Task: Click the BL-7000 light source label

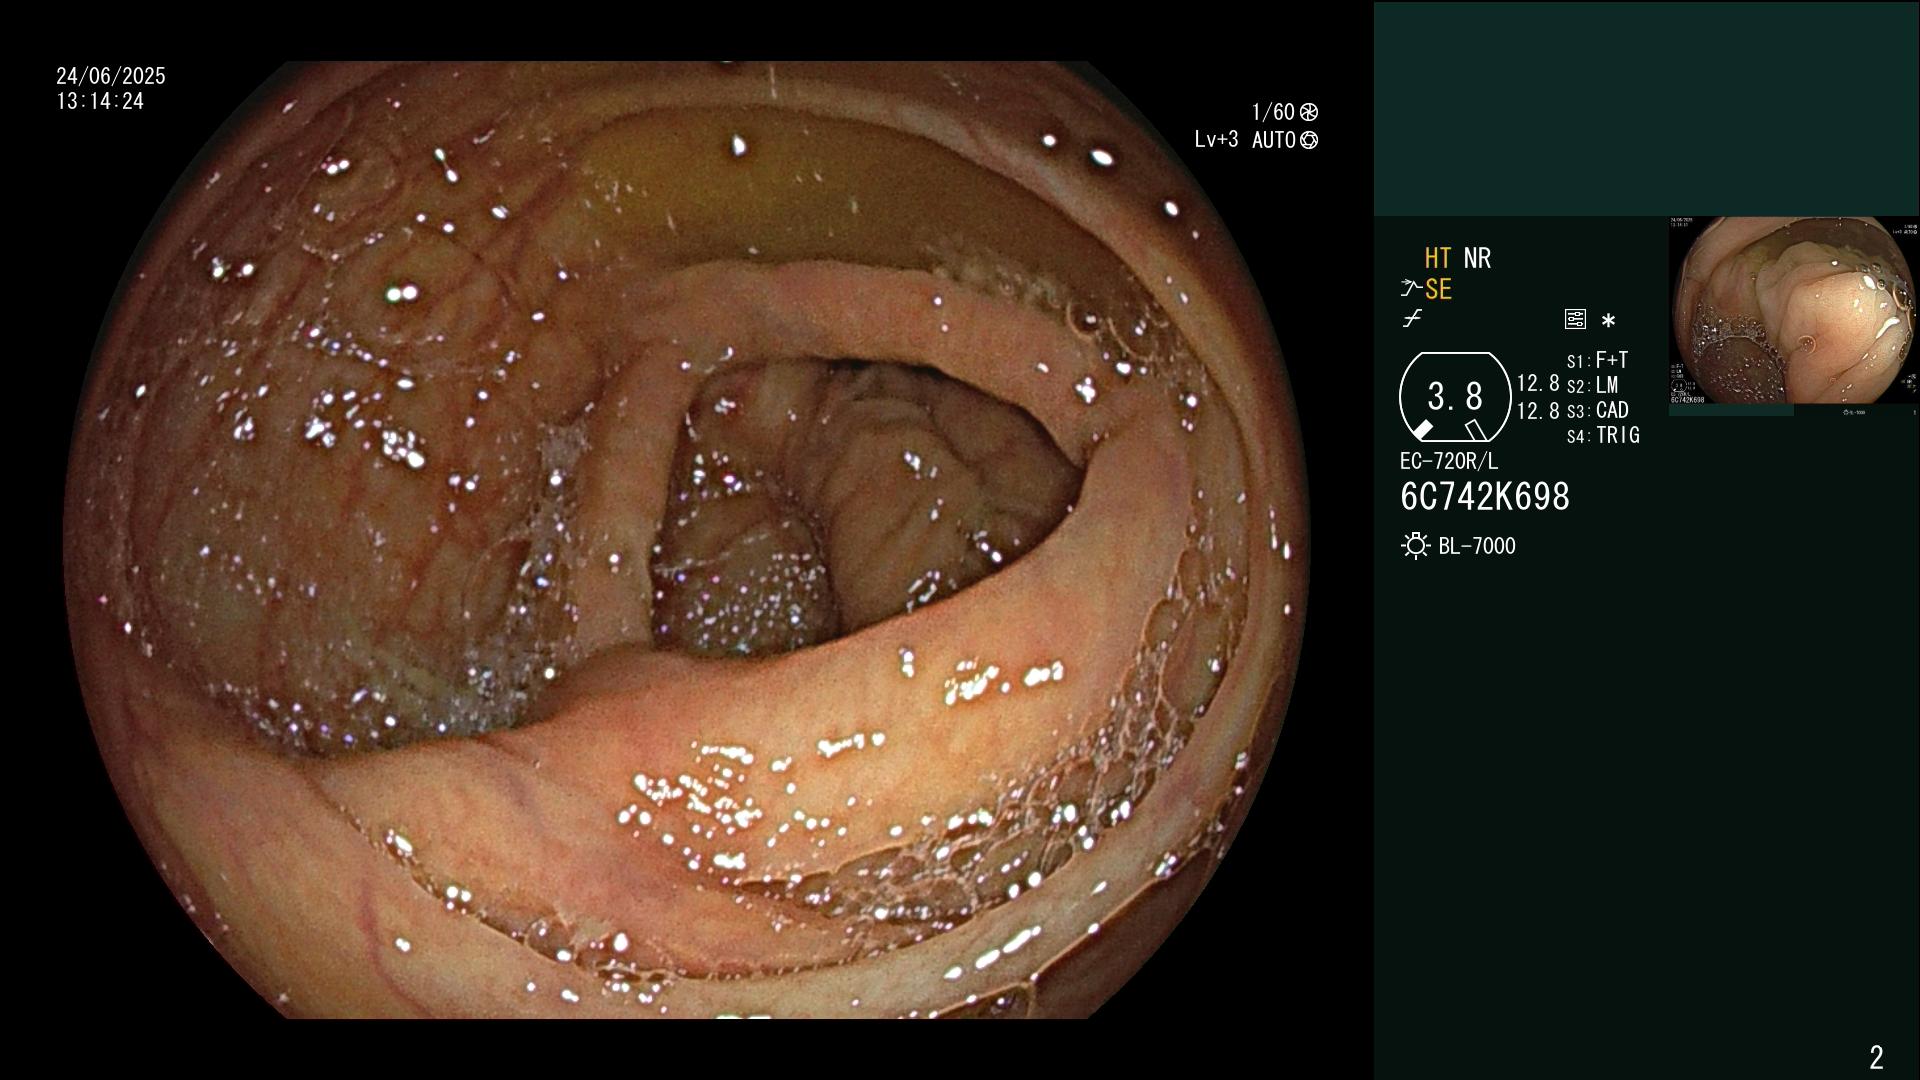Action: (x=1477, y=546)
